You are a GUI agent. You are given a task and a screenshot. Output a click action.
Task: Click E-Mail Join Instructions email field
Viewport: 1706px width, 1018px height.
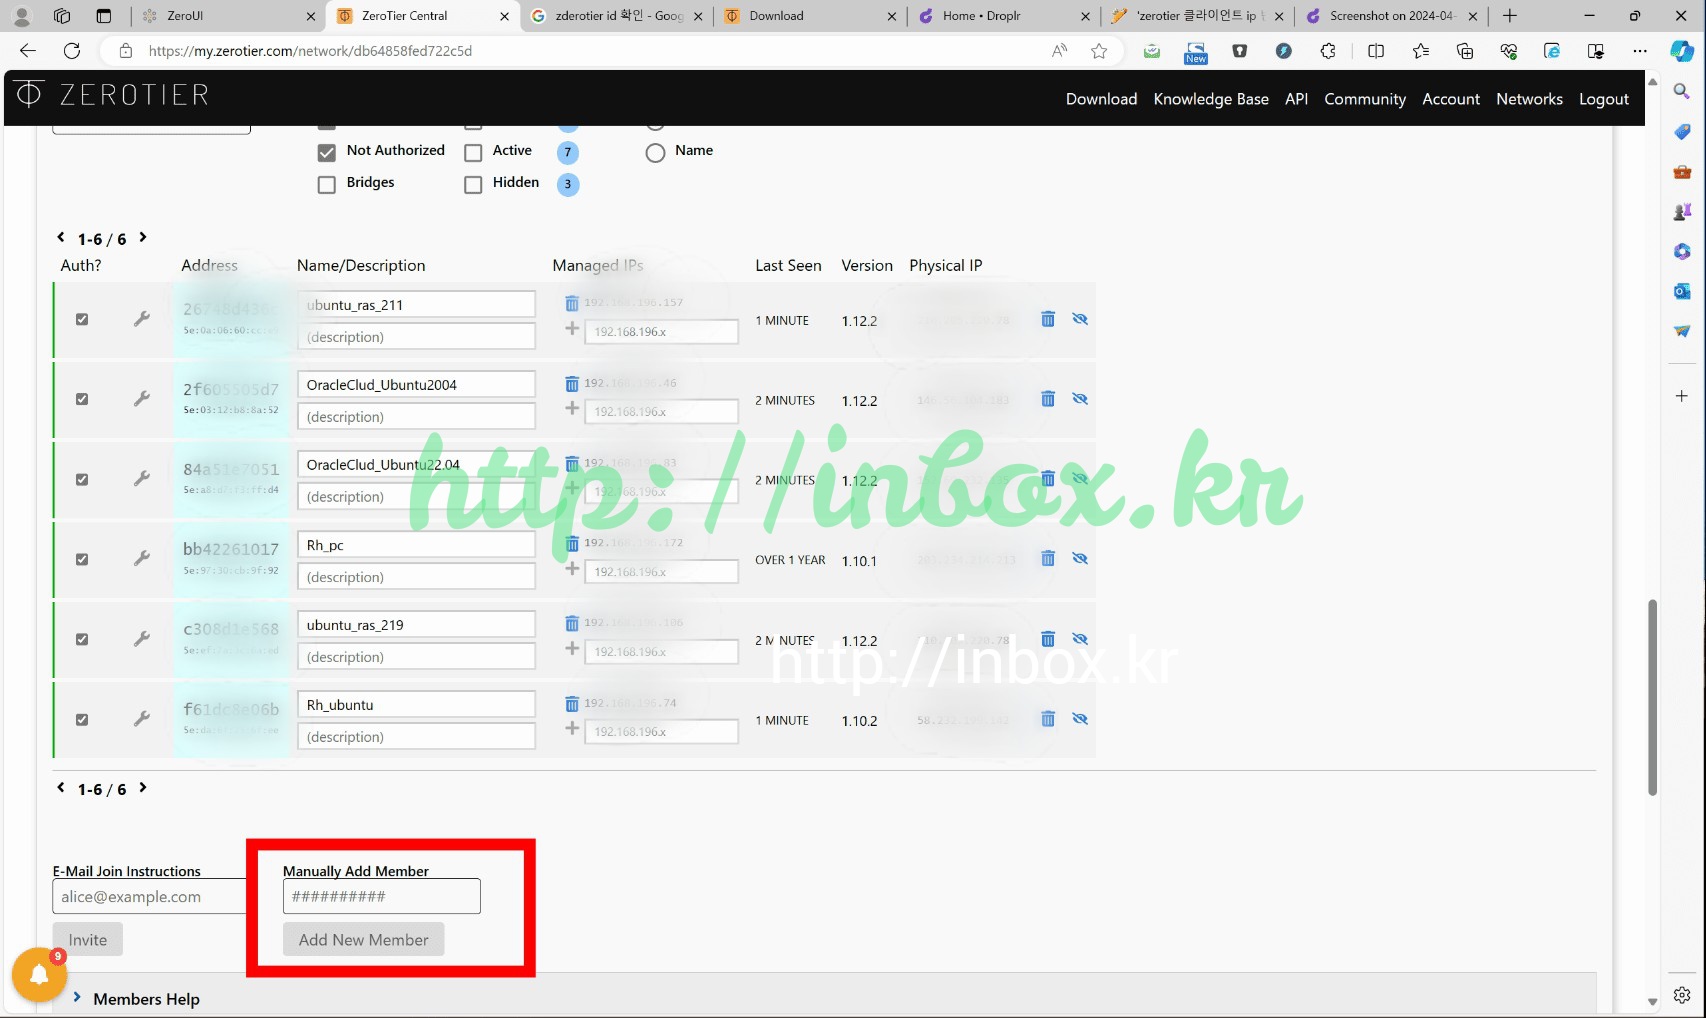point(150,896)
